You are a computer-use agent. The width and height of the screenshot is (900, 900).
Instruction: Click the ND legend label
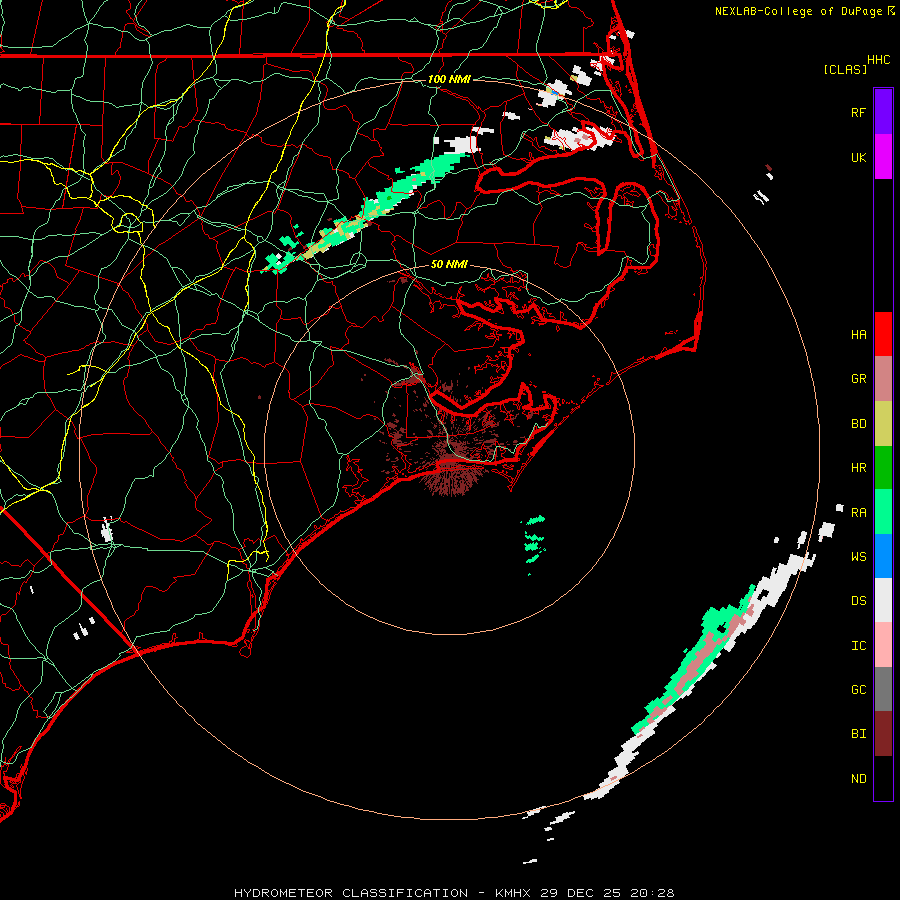click(x=858, y=779)
